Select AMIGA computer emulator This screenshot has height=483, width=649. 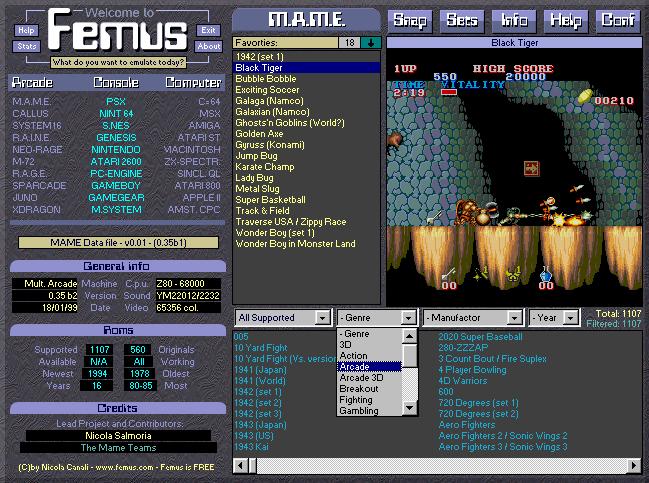(204, 126)
